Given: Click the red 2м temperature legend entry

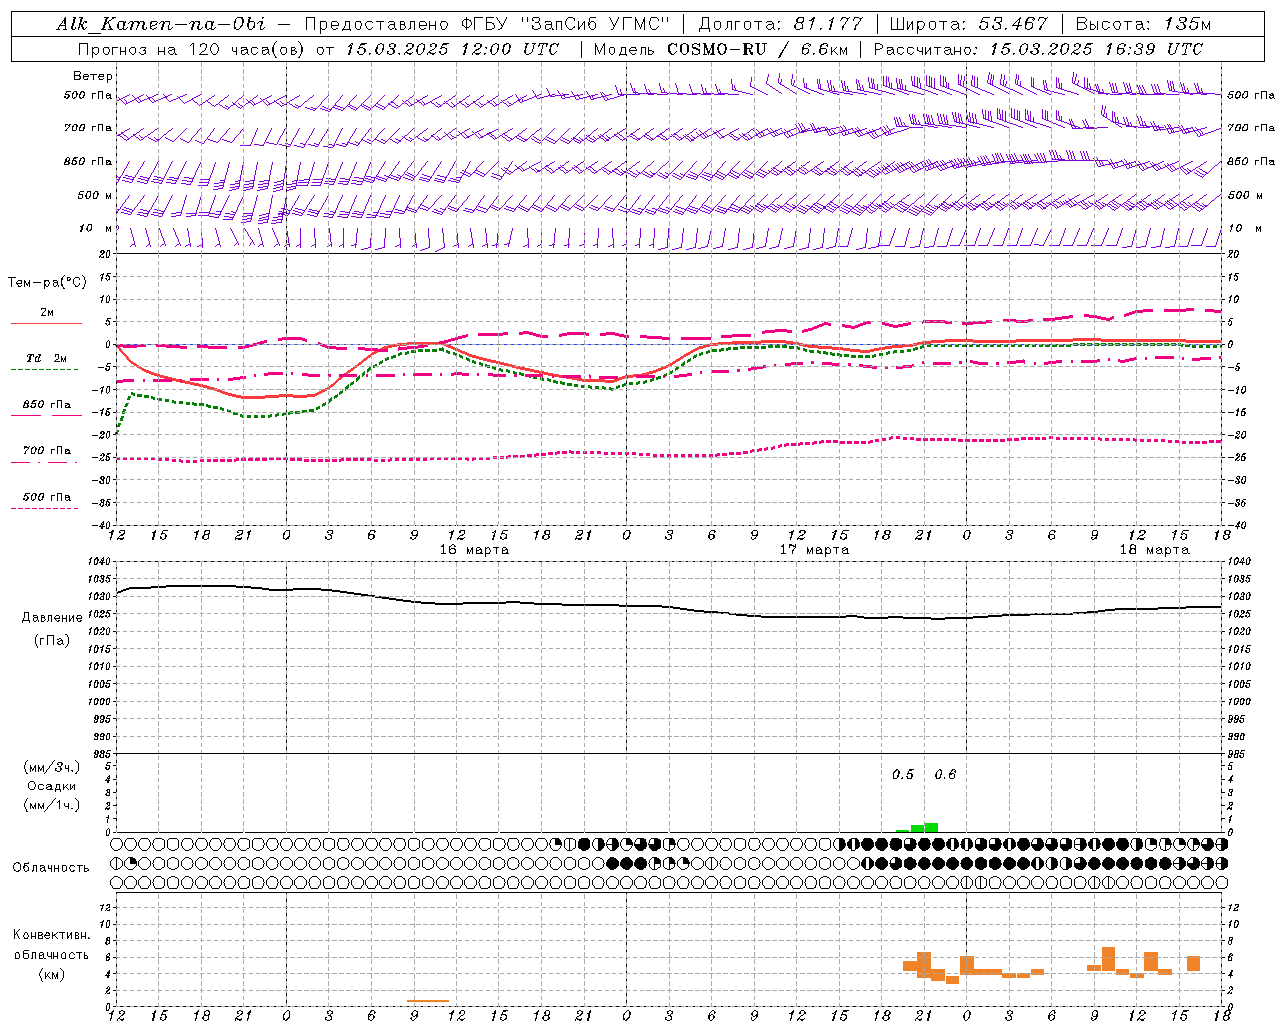Looking at the screenshot, I should click(x=47, y=314).
